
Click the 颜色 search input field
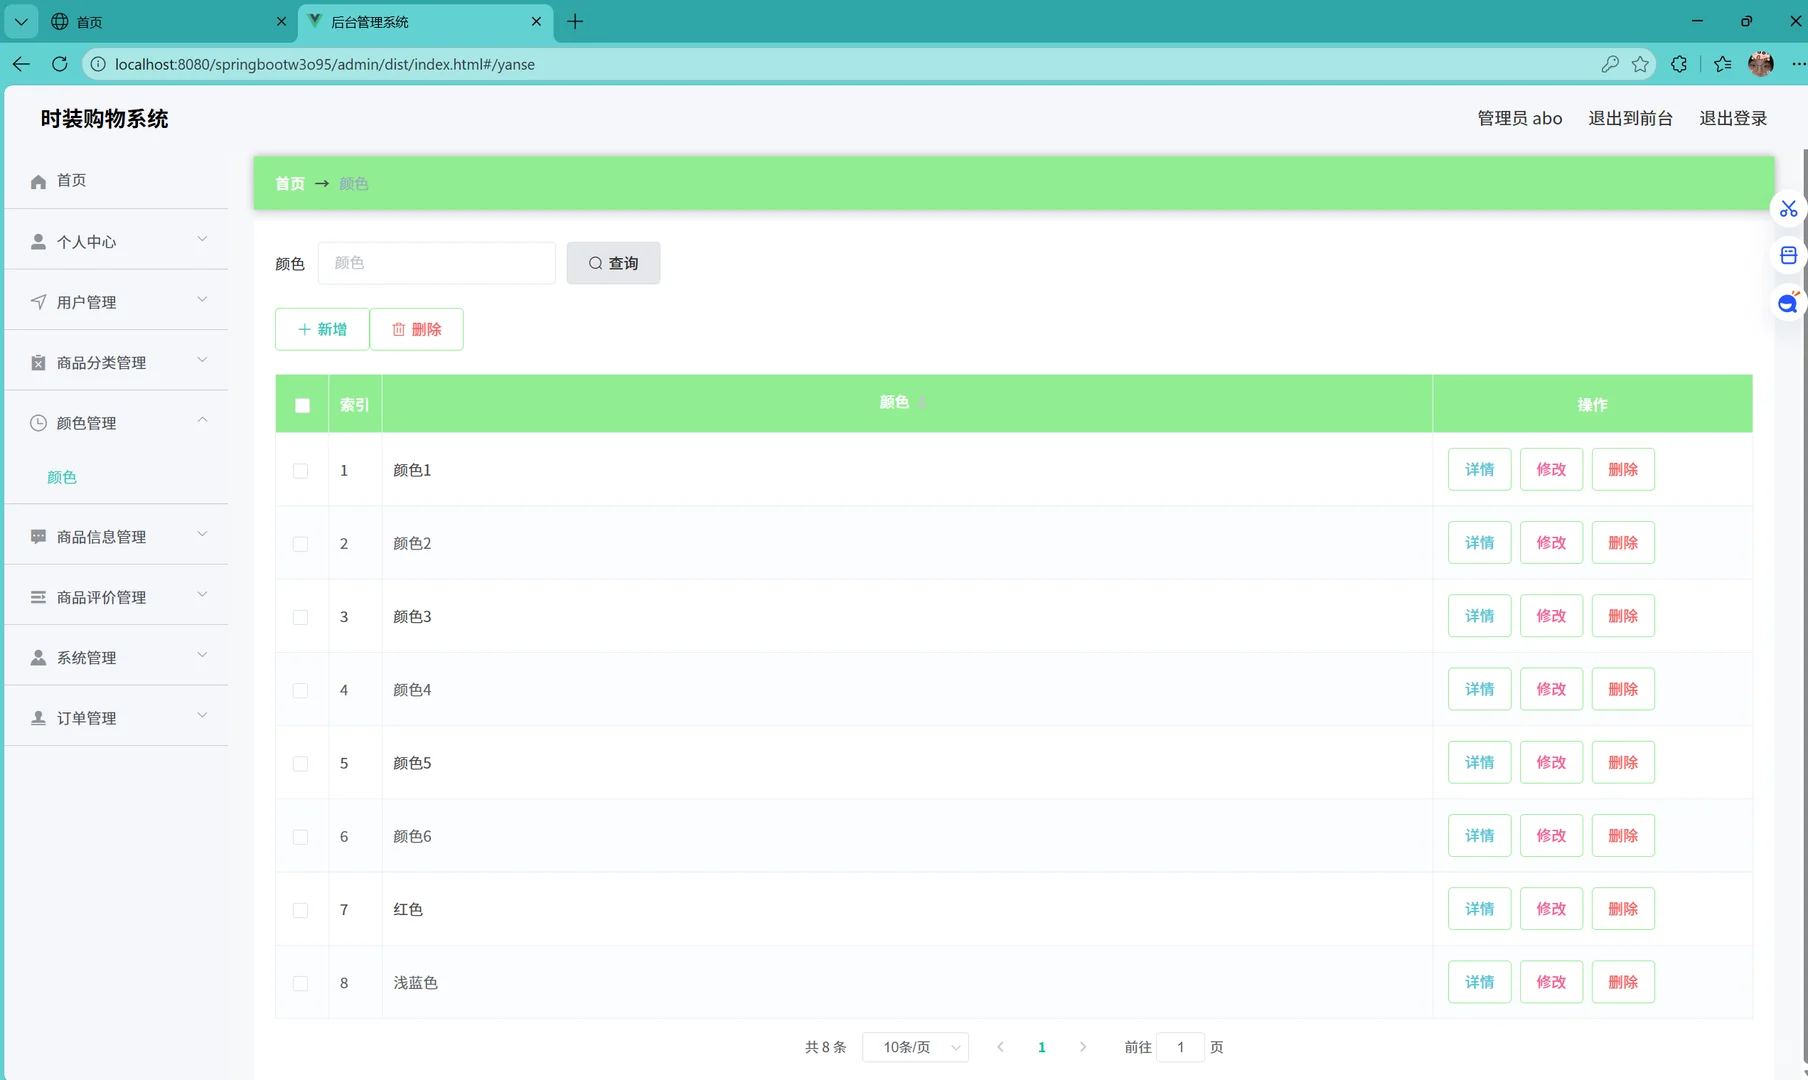click(x=436, y=263)
